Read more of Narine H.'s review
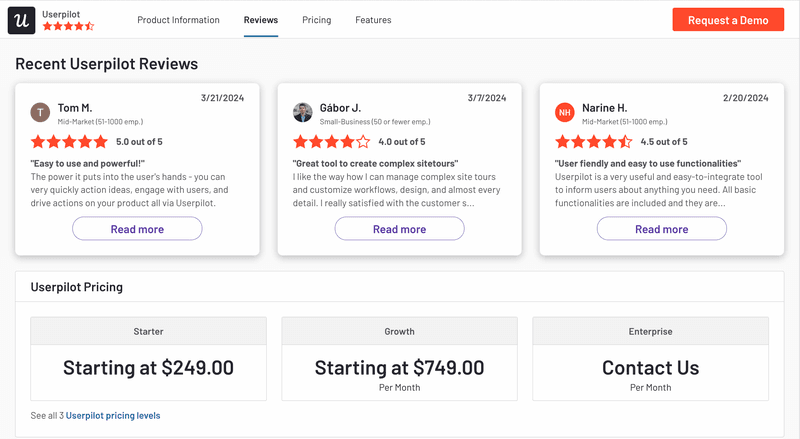Image resolution: width=800 pixels, height=439 pixels. coord(662,229)
